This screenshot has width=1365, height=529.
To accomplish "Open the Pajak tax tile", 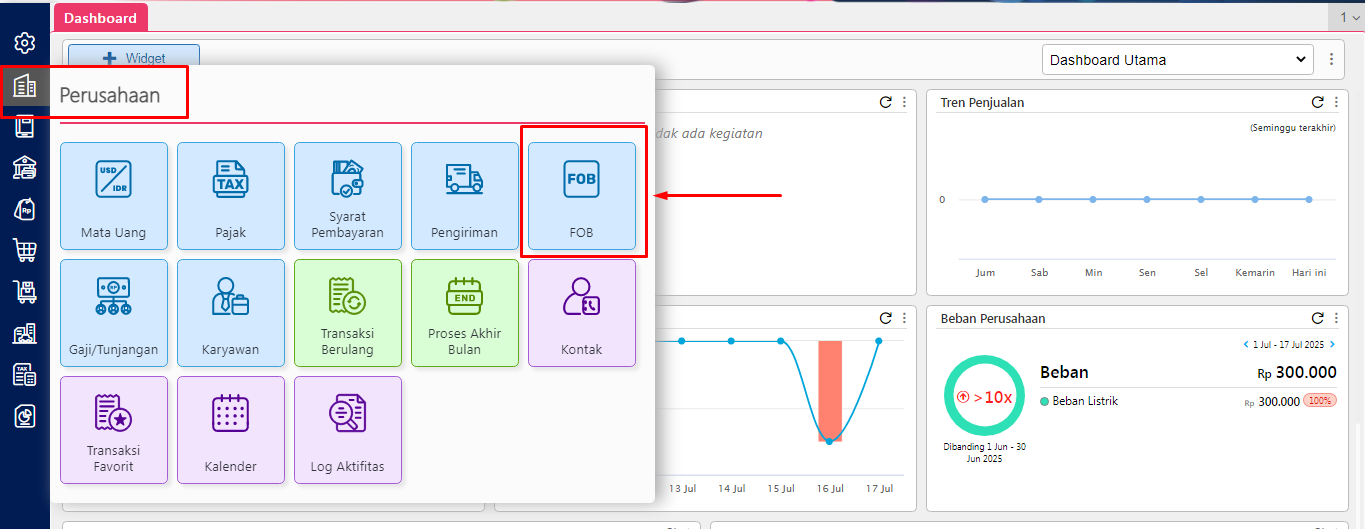I will [x=231, y=196].
